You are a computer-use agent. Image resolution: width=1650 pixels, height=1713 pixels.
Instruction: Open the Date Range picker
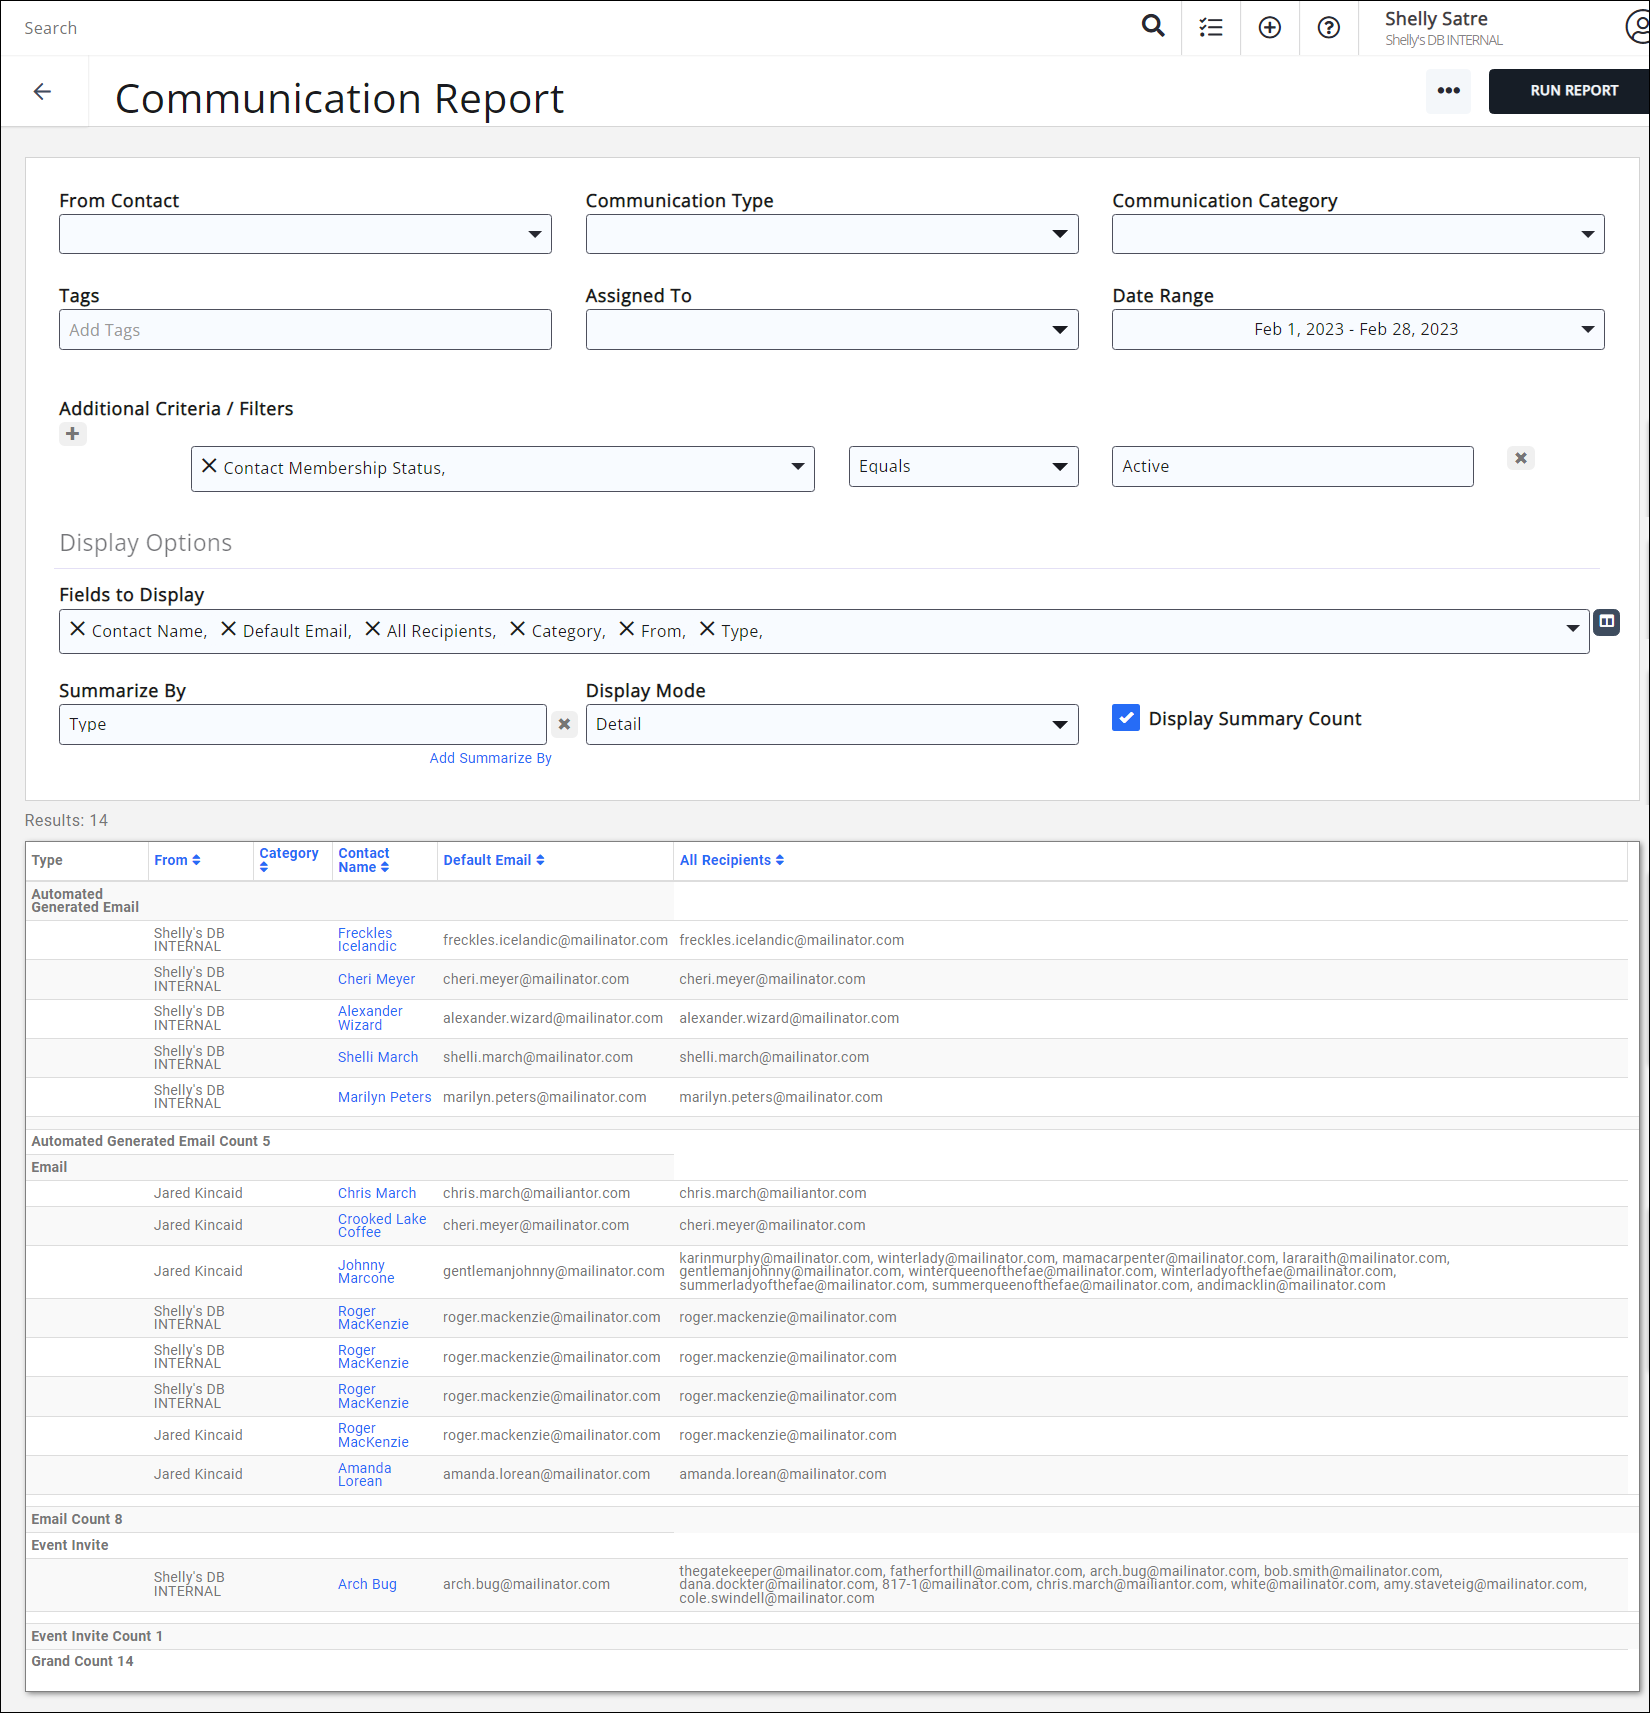pos(1357,329)
